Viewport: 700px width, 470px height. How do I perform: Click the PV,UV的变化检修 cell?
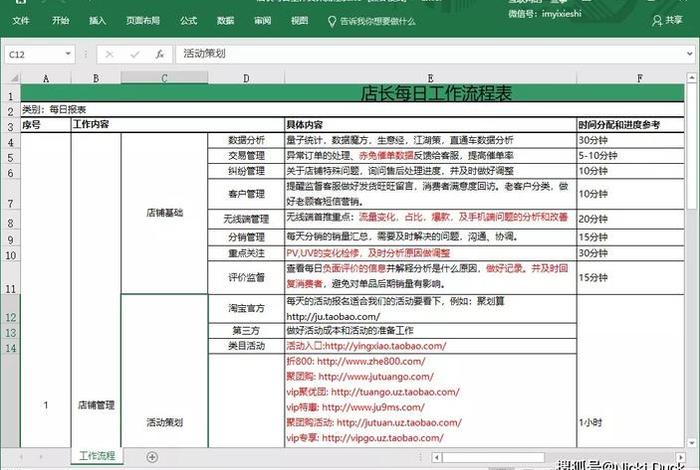click(x=430, y=253)
